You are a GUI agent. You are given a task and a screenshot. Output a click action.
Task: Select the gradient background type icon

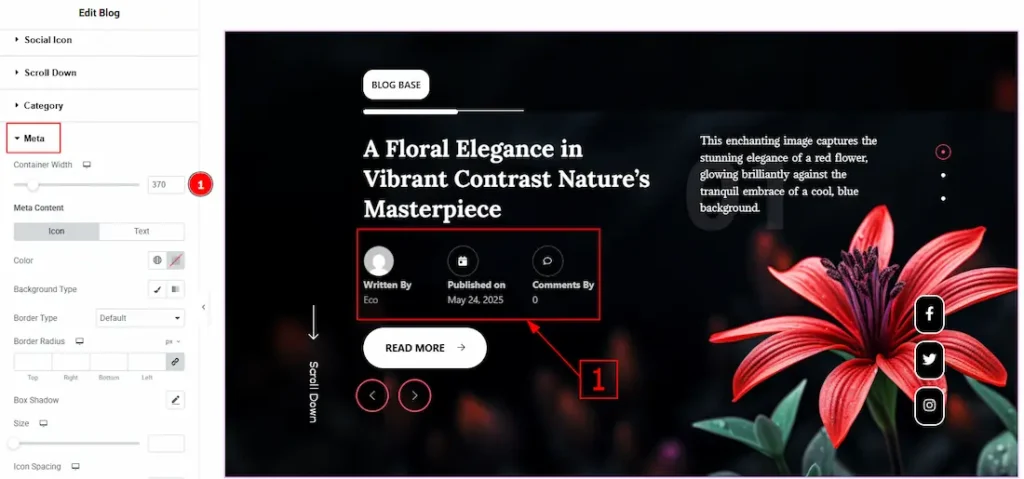click(x=175, y=290)
